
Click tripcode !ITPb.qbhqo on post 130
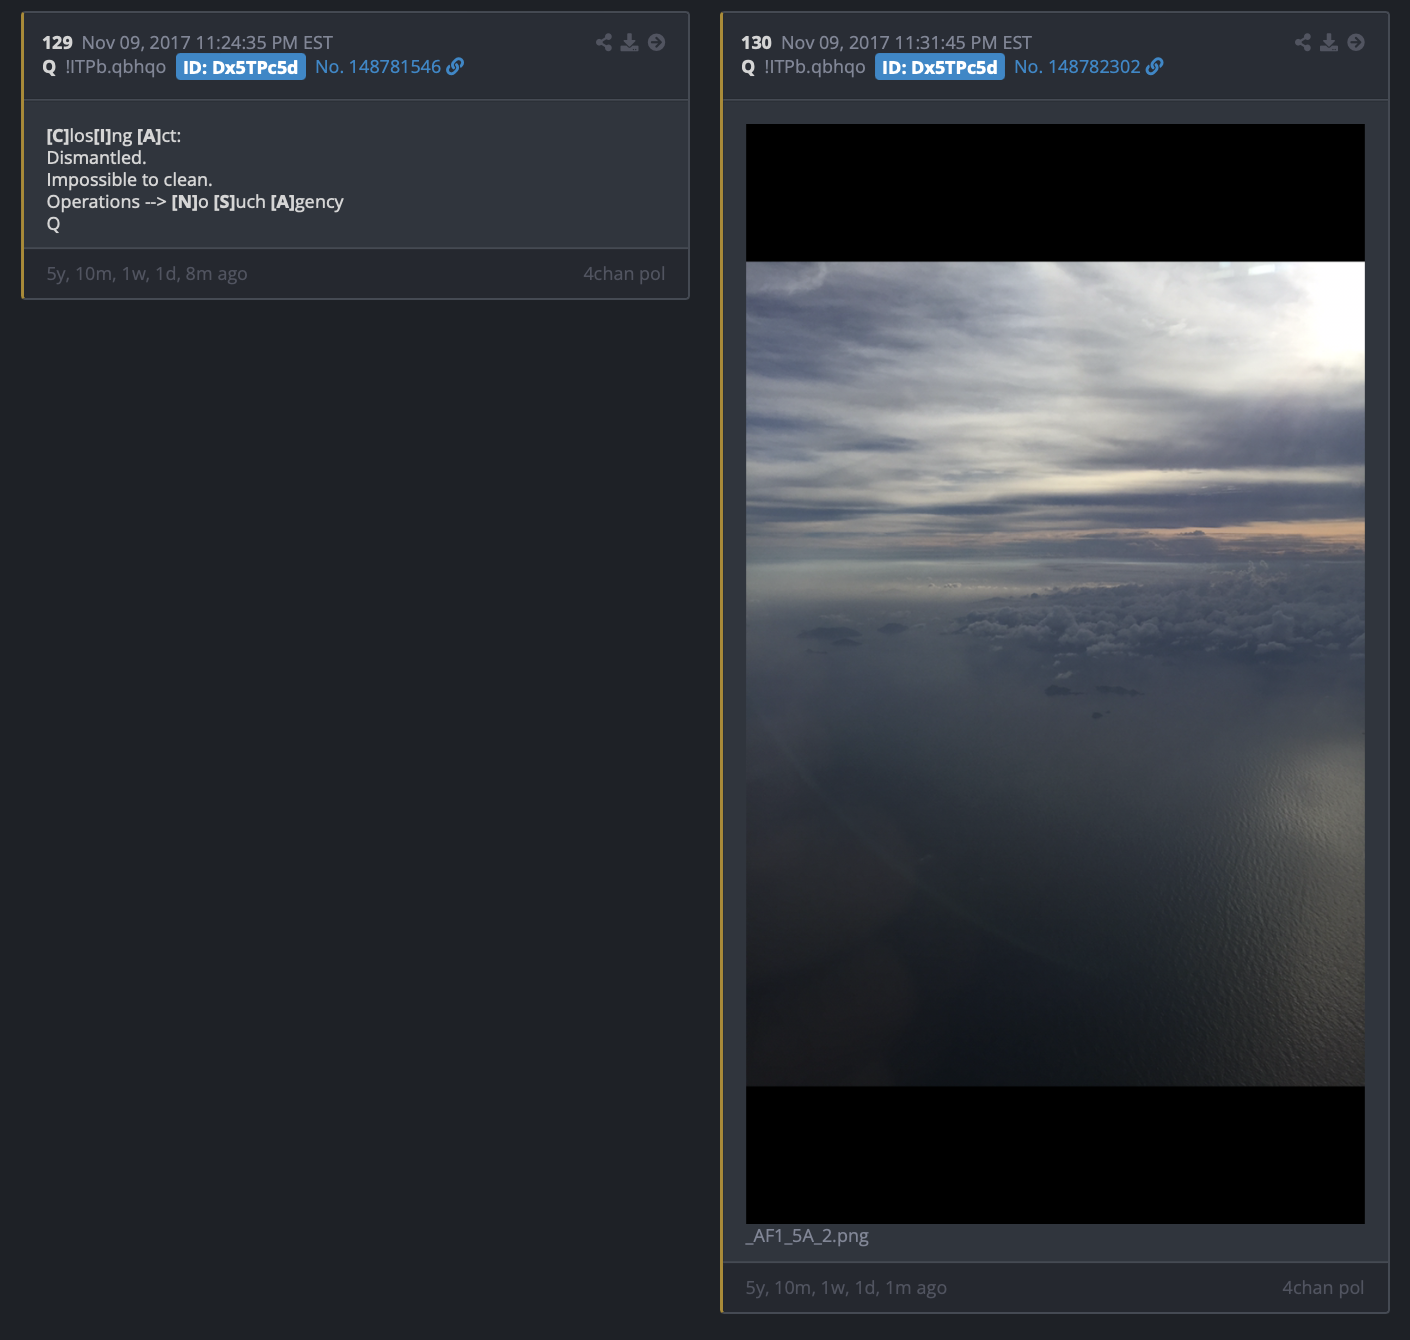point(815,67)
